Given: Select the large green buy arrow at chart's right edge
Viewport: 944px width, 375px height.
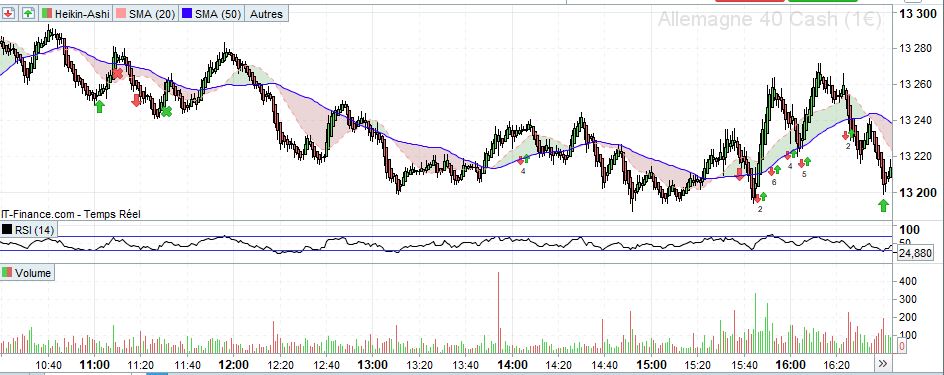Looking at the screenshot, I should pos(883,205).
